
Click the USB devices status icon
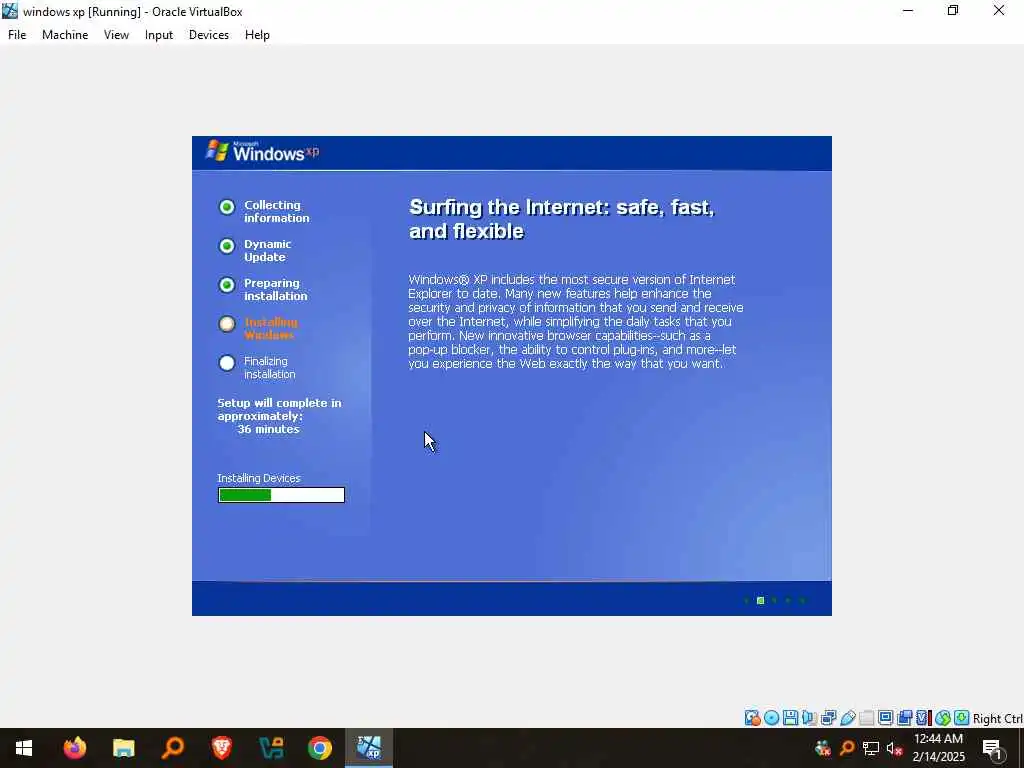coord(848,718)
